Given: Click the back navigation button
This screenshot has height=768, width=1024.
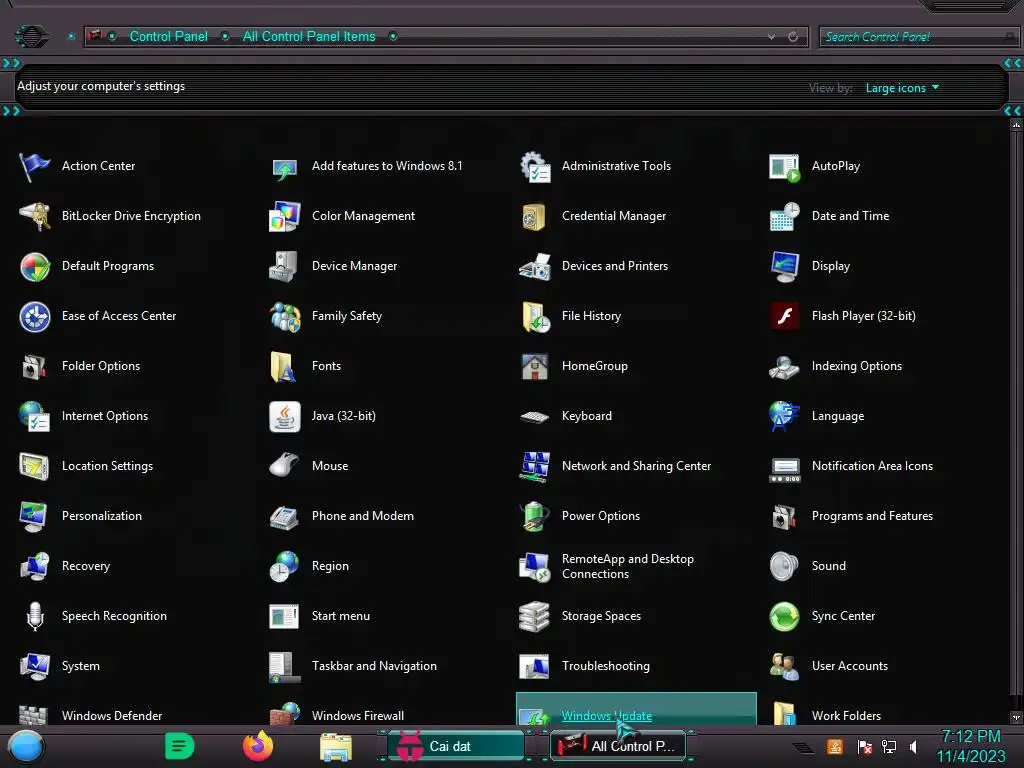Looking at the screenshot, I should coord(31,36).
